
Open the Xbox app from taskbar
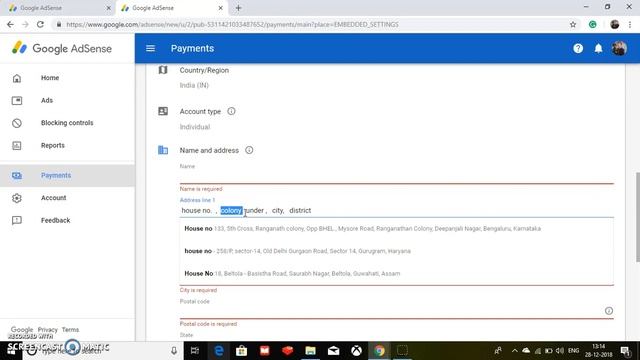[x=356, y=351]
